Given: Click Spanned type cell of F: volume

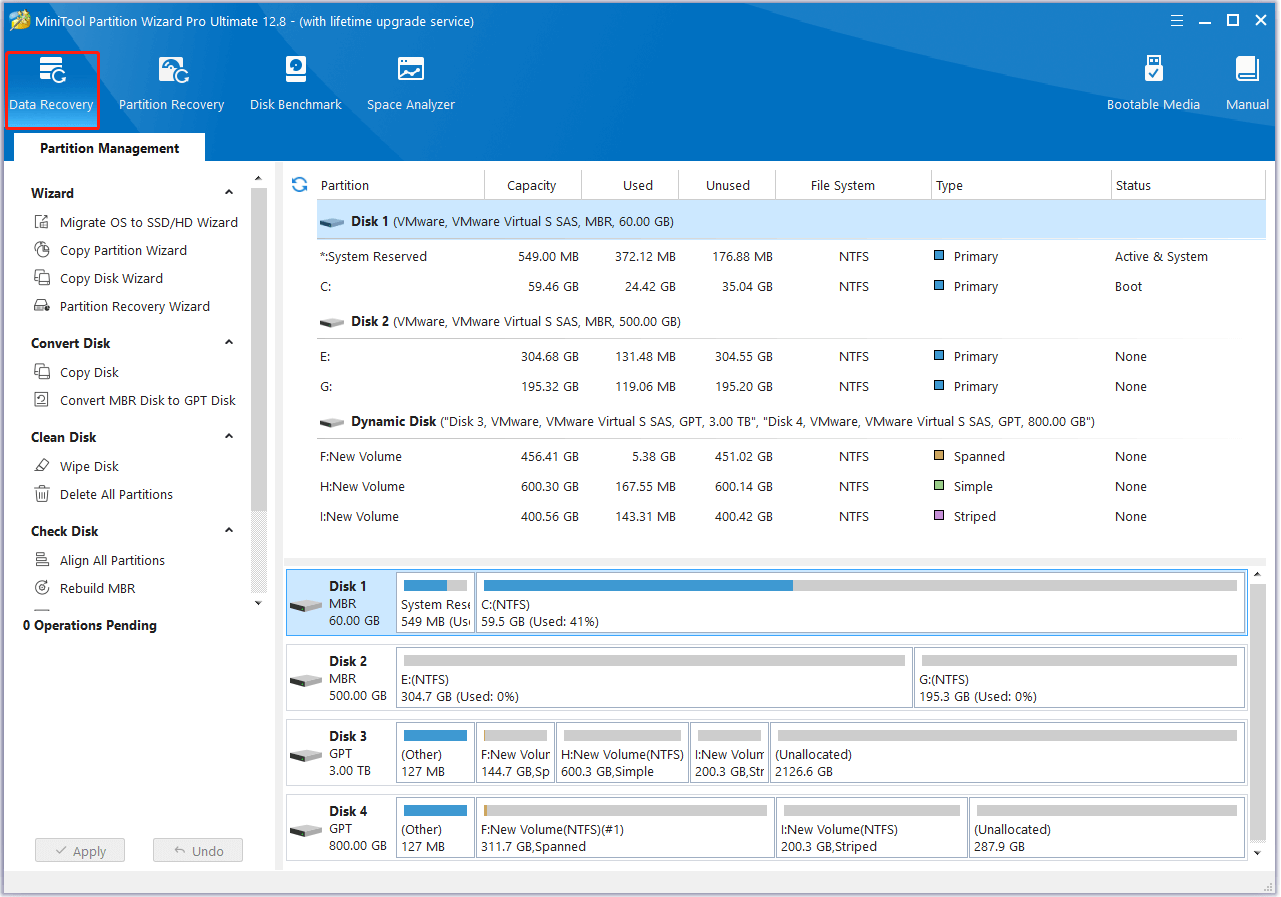Looking at the screenshot, I should [x=969, y=457].
